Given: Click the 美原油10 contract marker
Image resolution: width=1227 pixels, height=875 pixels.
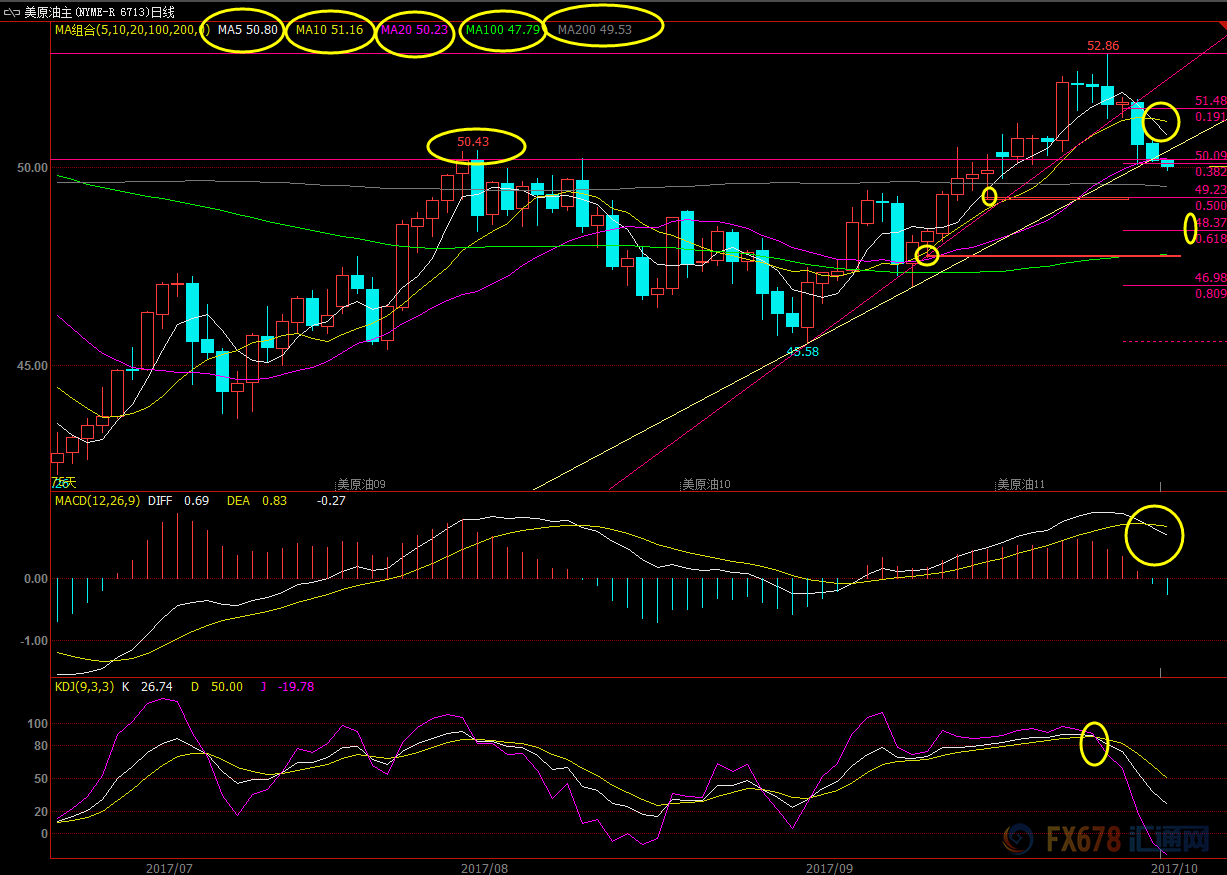Looking at the screenshot, I should (x=705, y=484).
